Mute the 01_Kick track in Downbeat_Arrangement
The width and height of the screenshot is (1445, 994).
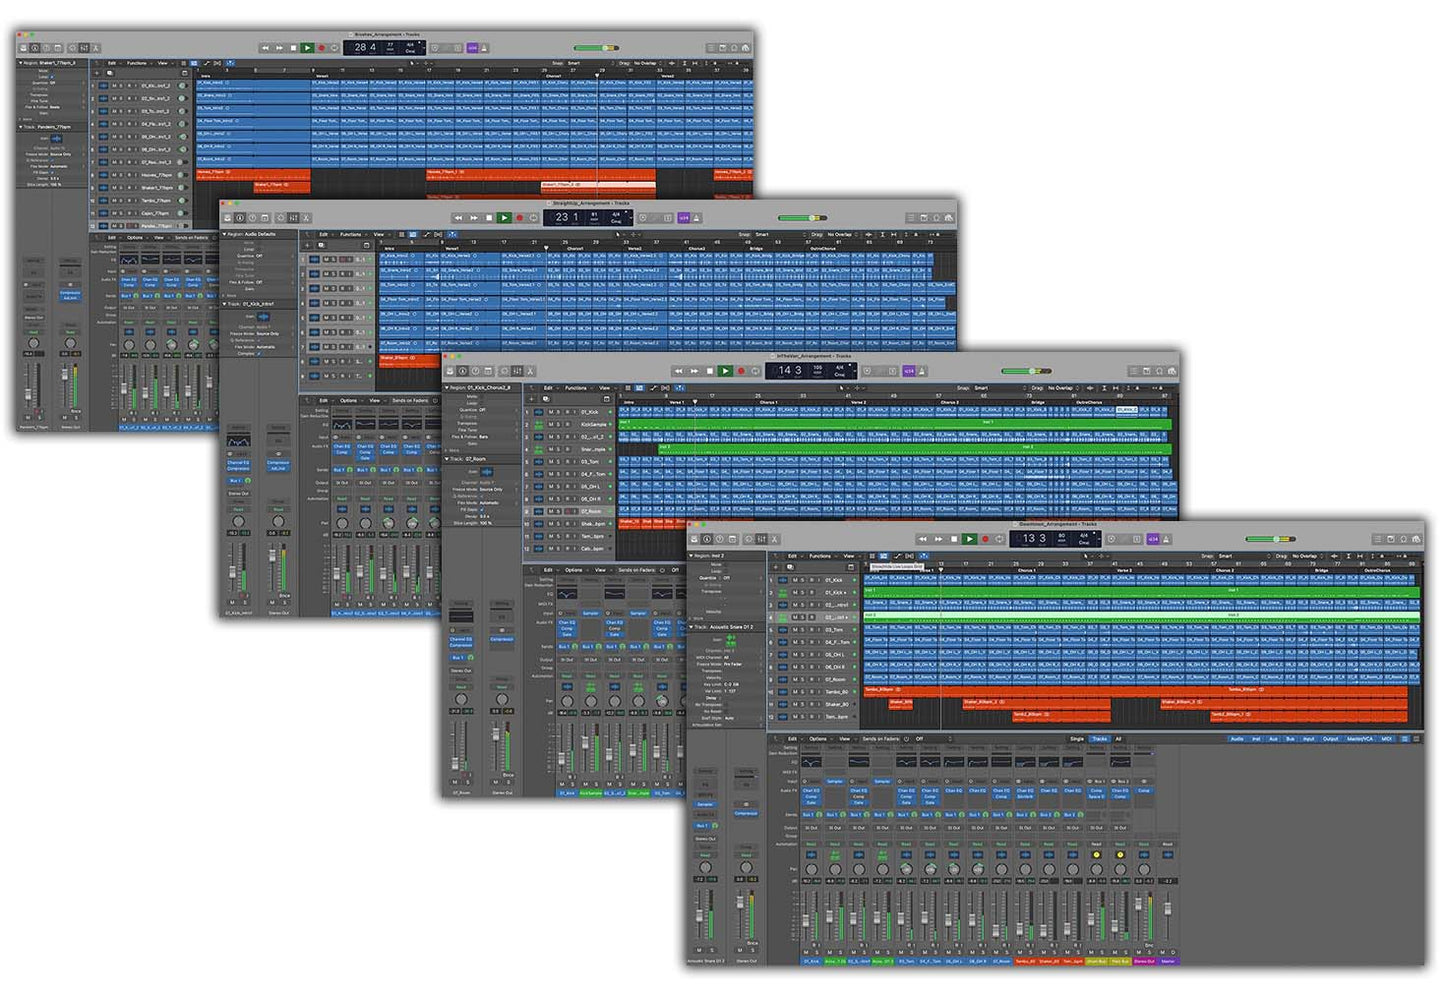click(x=796, y=580)
